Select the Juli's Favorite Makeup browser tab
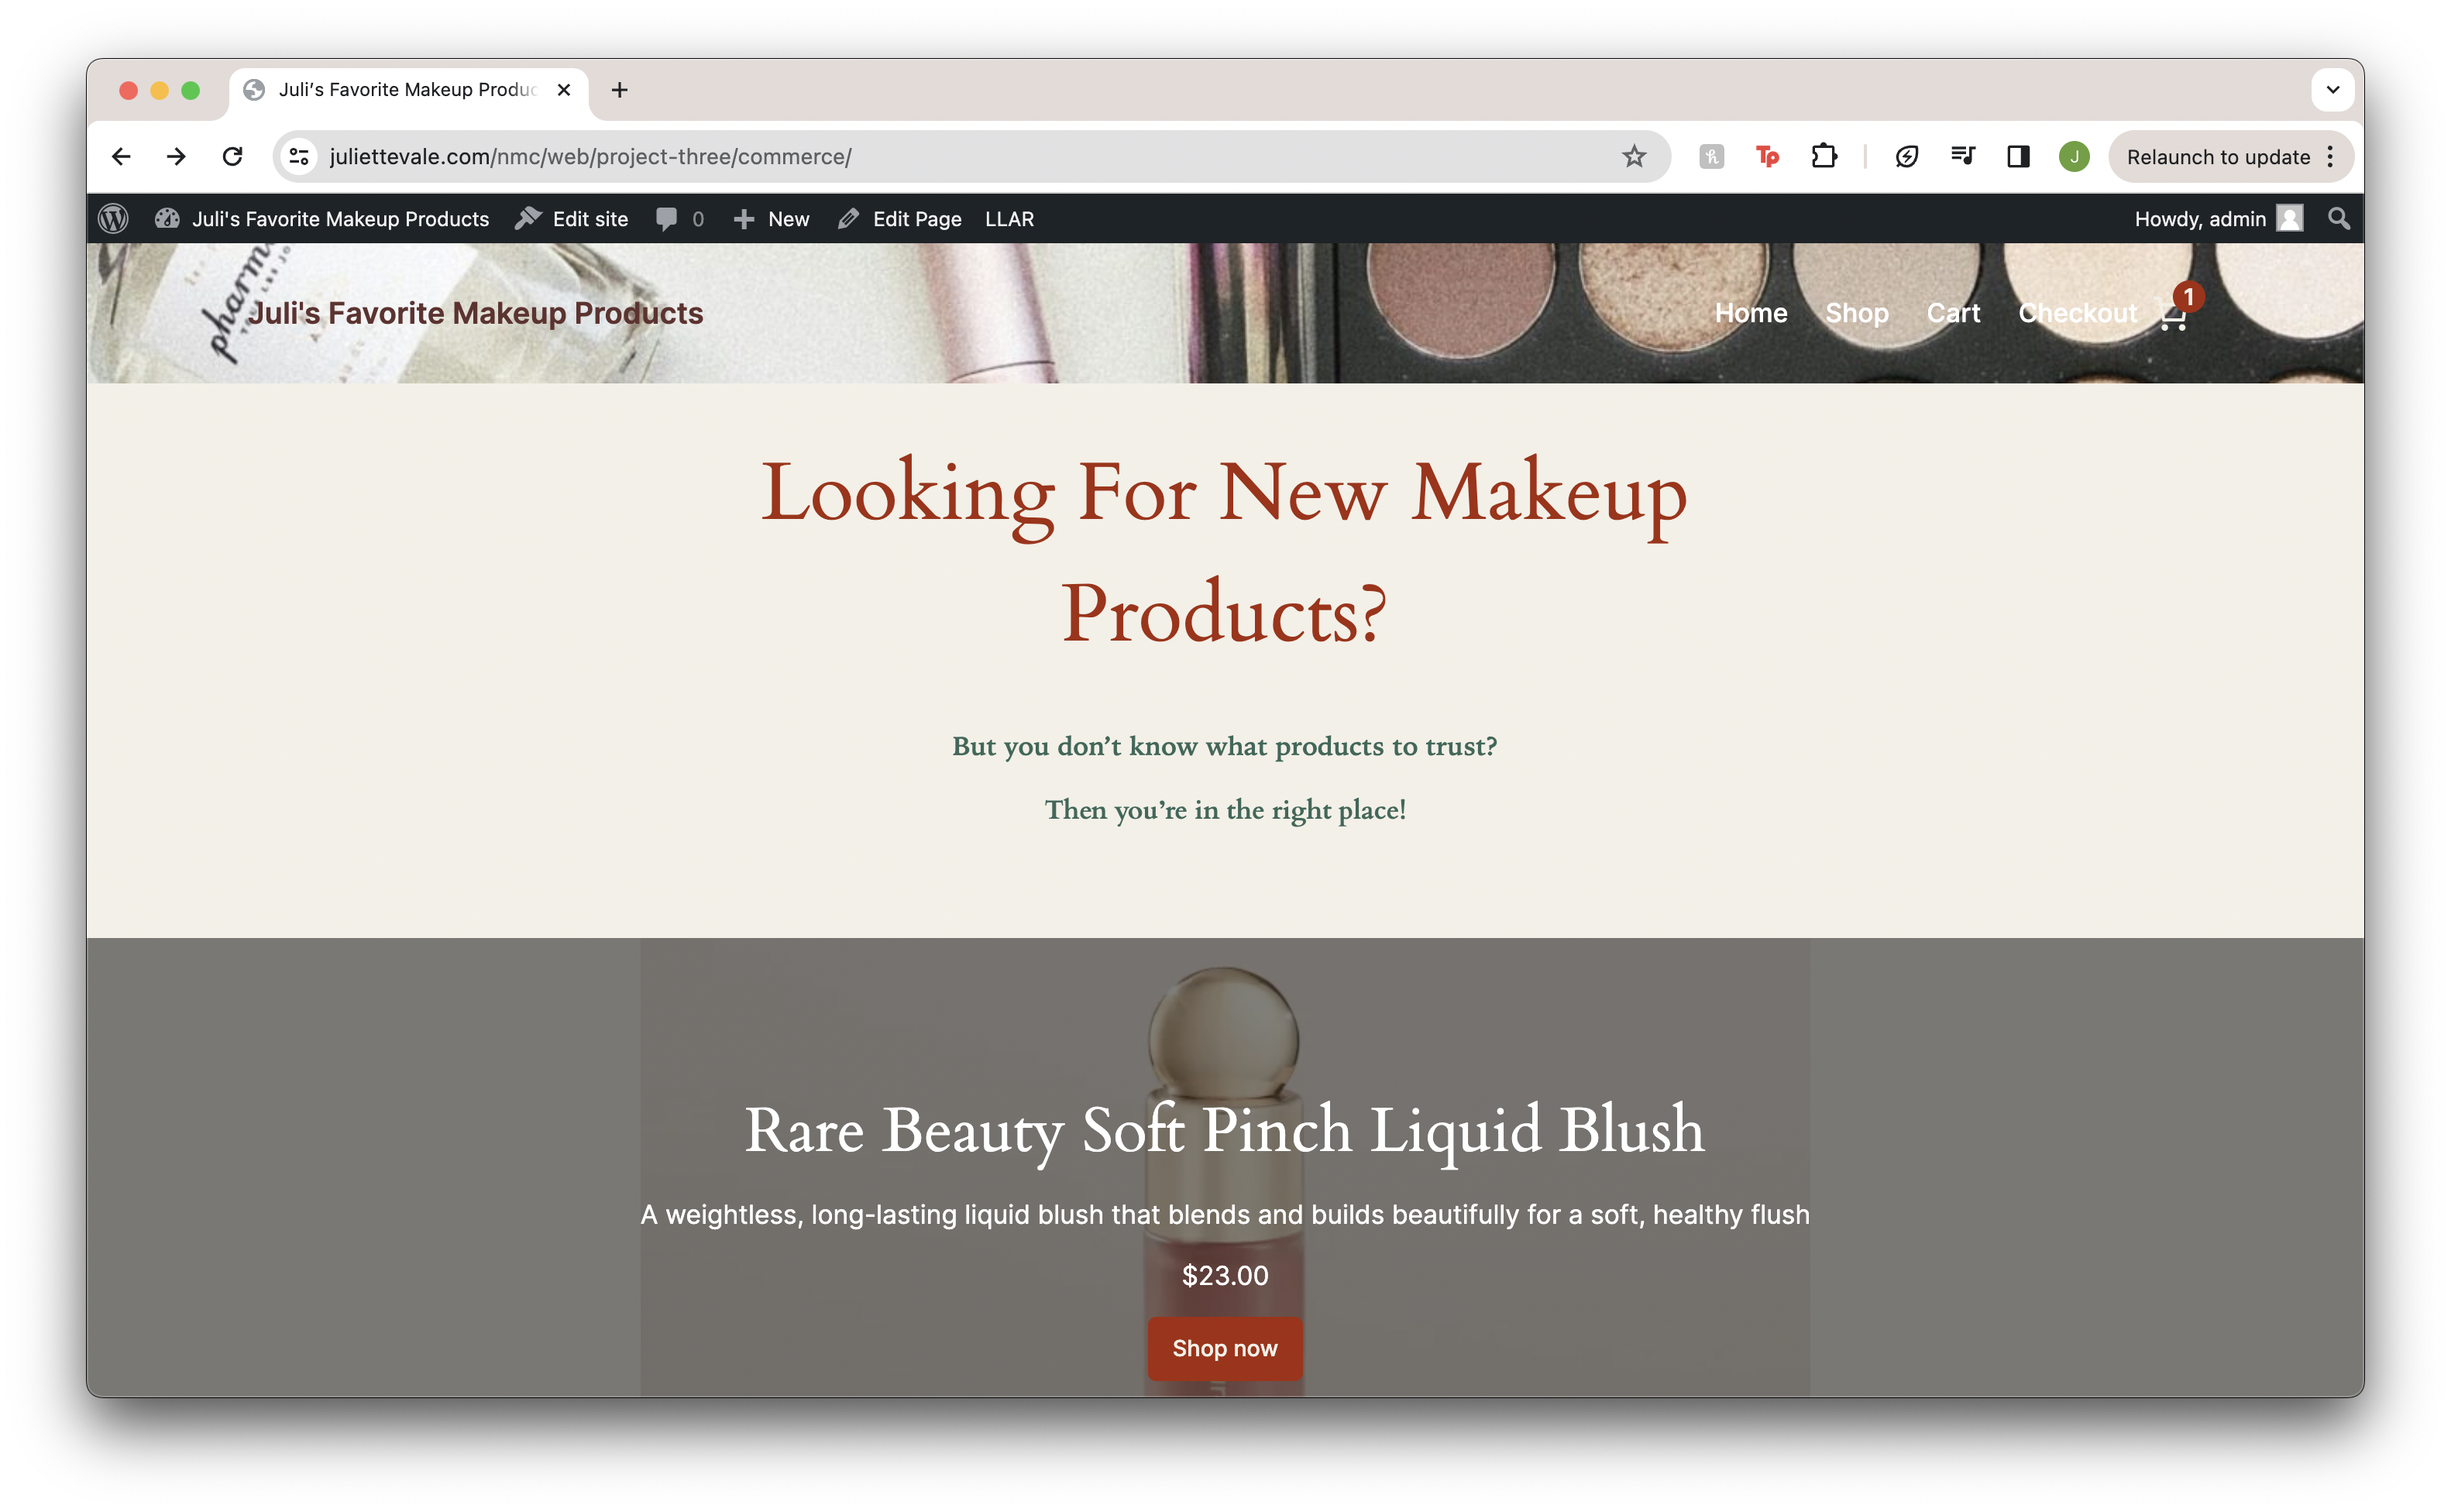The width and height of the screenshot is (2451, 1512). pos(408,90)
